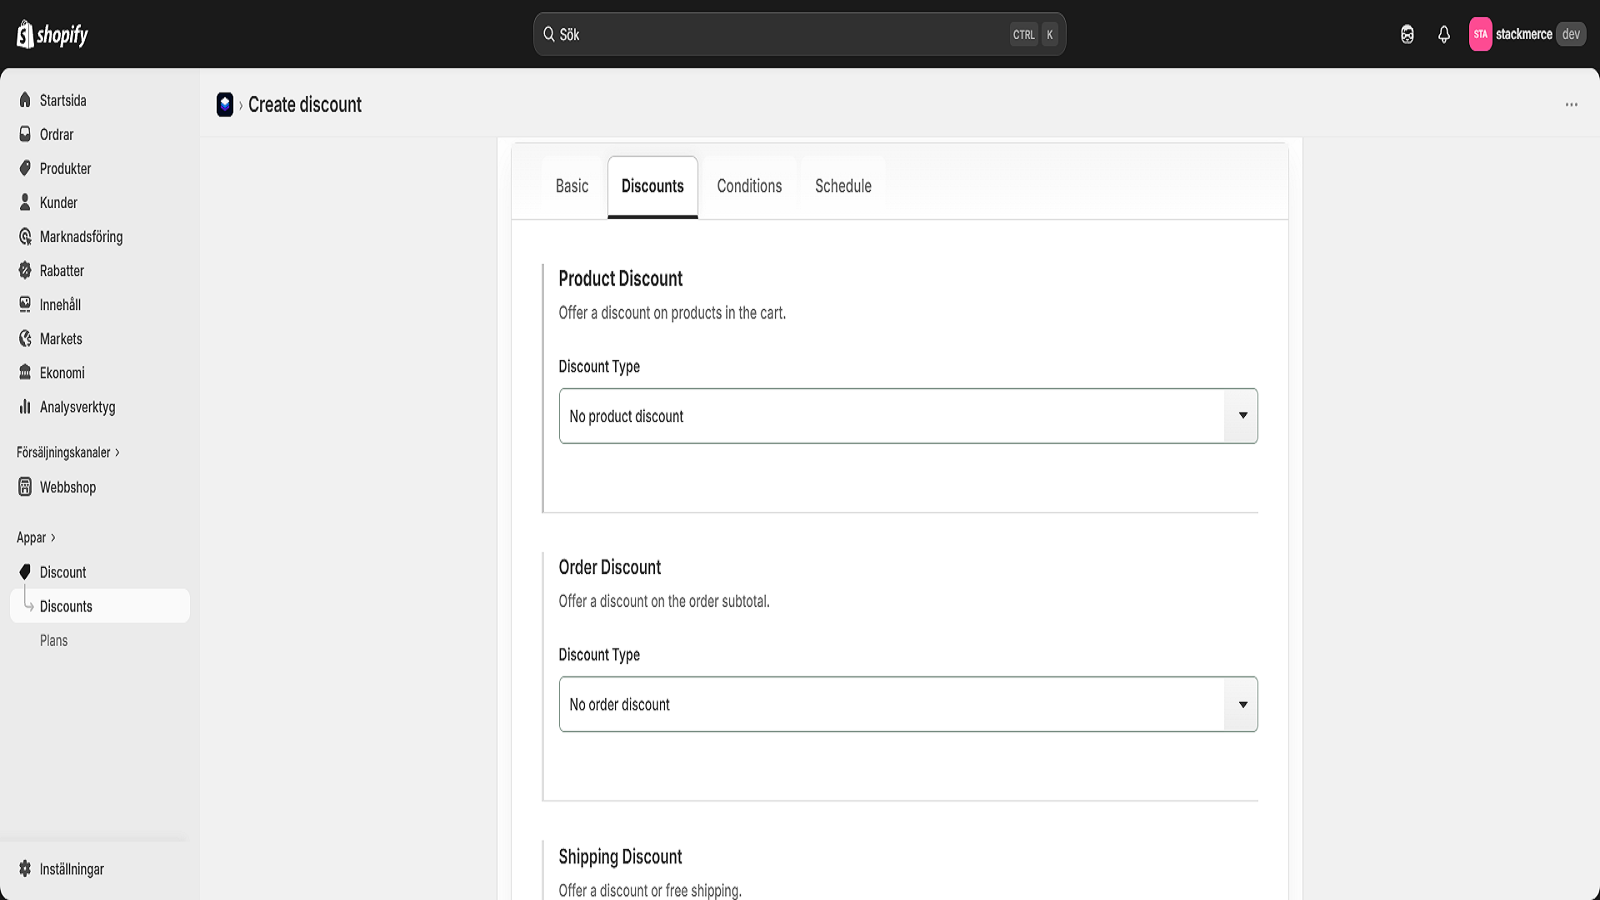Click the Product Discount heading
The height and width of the screenshot is (900, 1600).
point(620,279)
